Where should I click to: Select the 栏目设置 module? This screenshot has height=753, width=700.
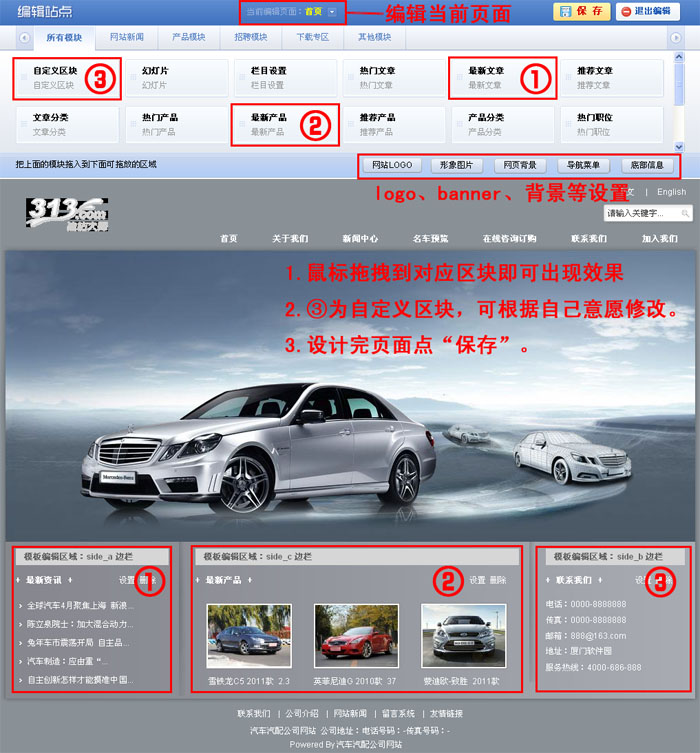286,78
